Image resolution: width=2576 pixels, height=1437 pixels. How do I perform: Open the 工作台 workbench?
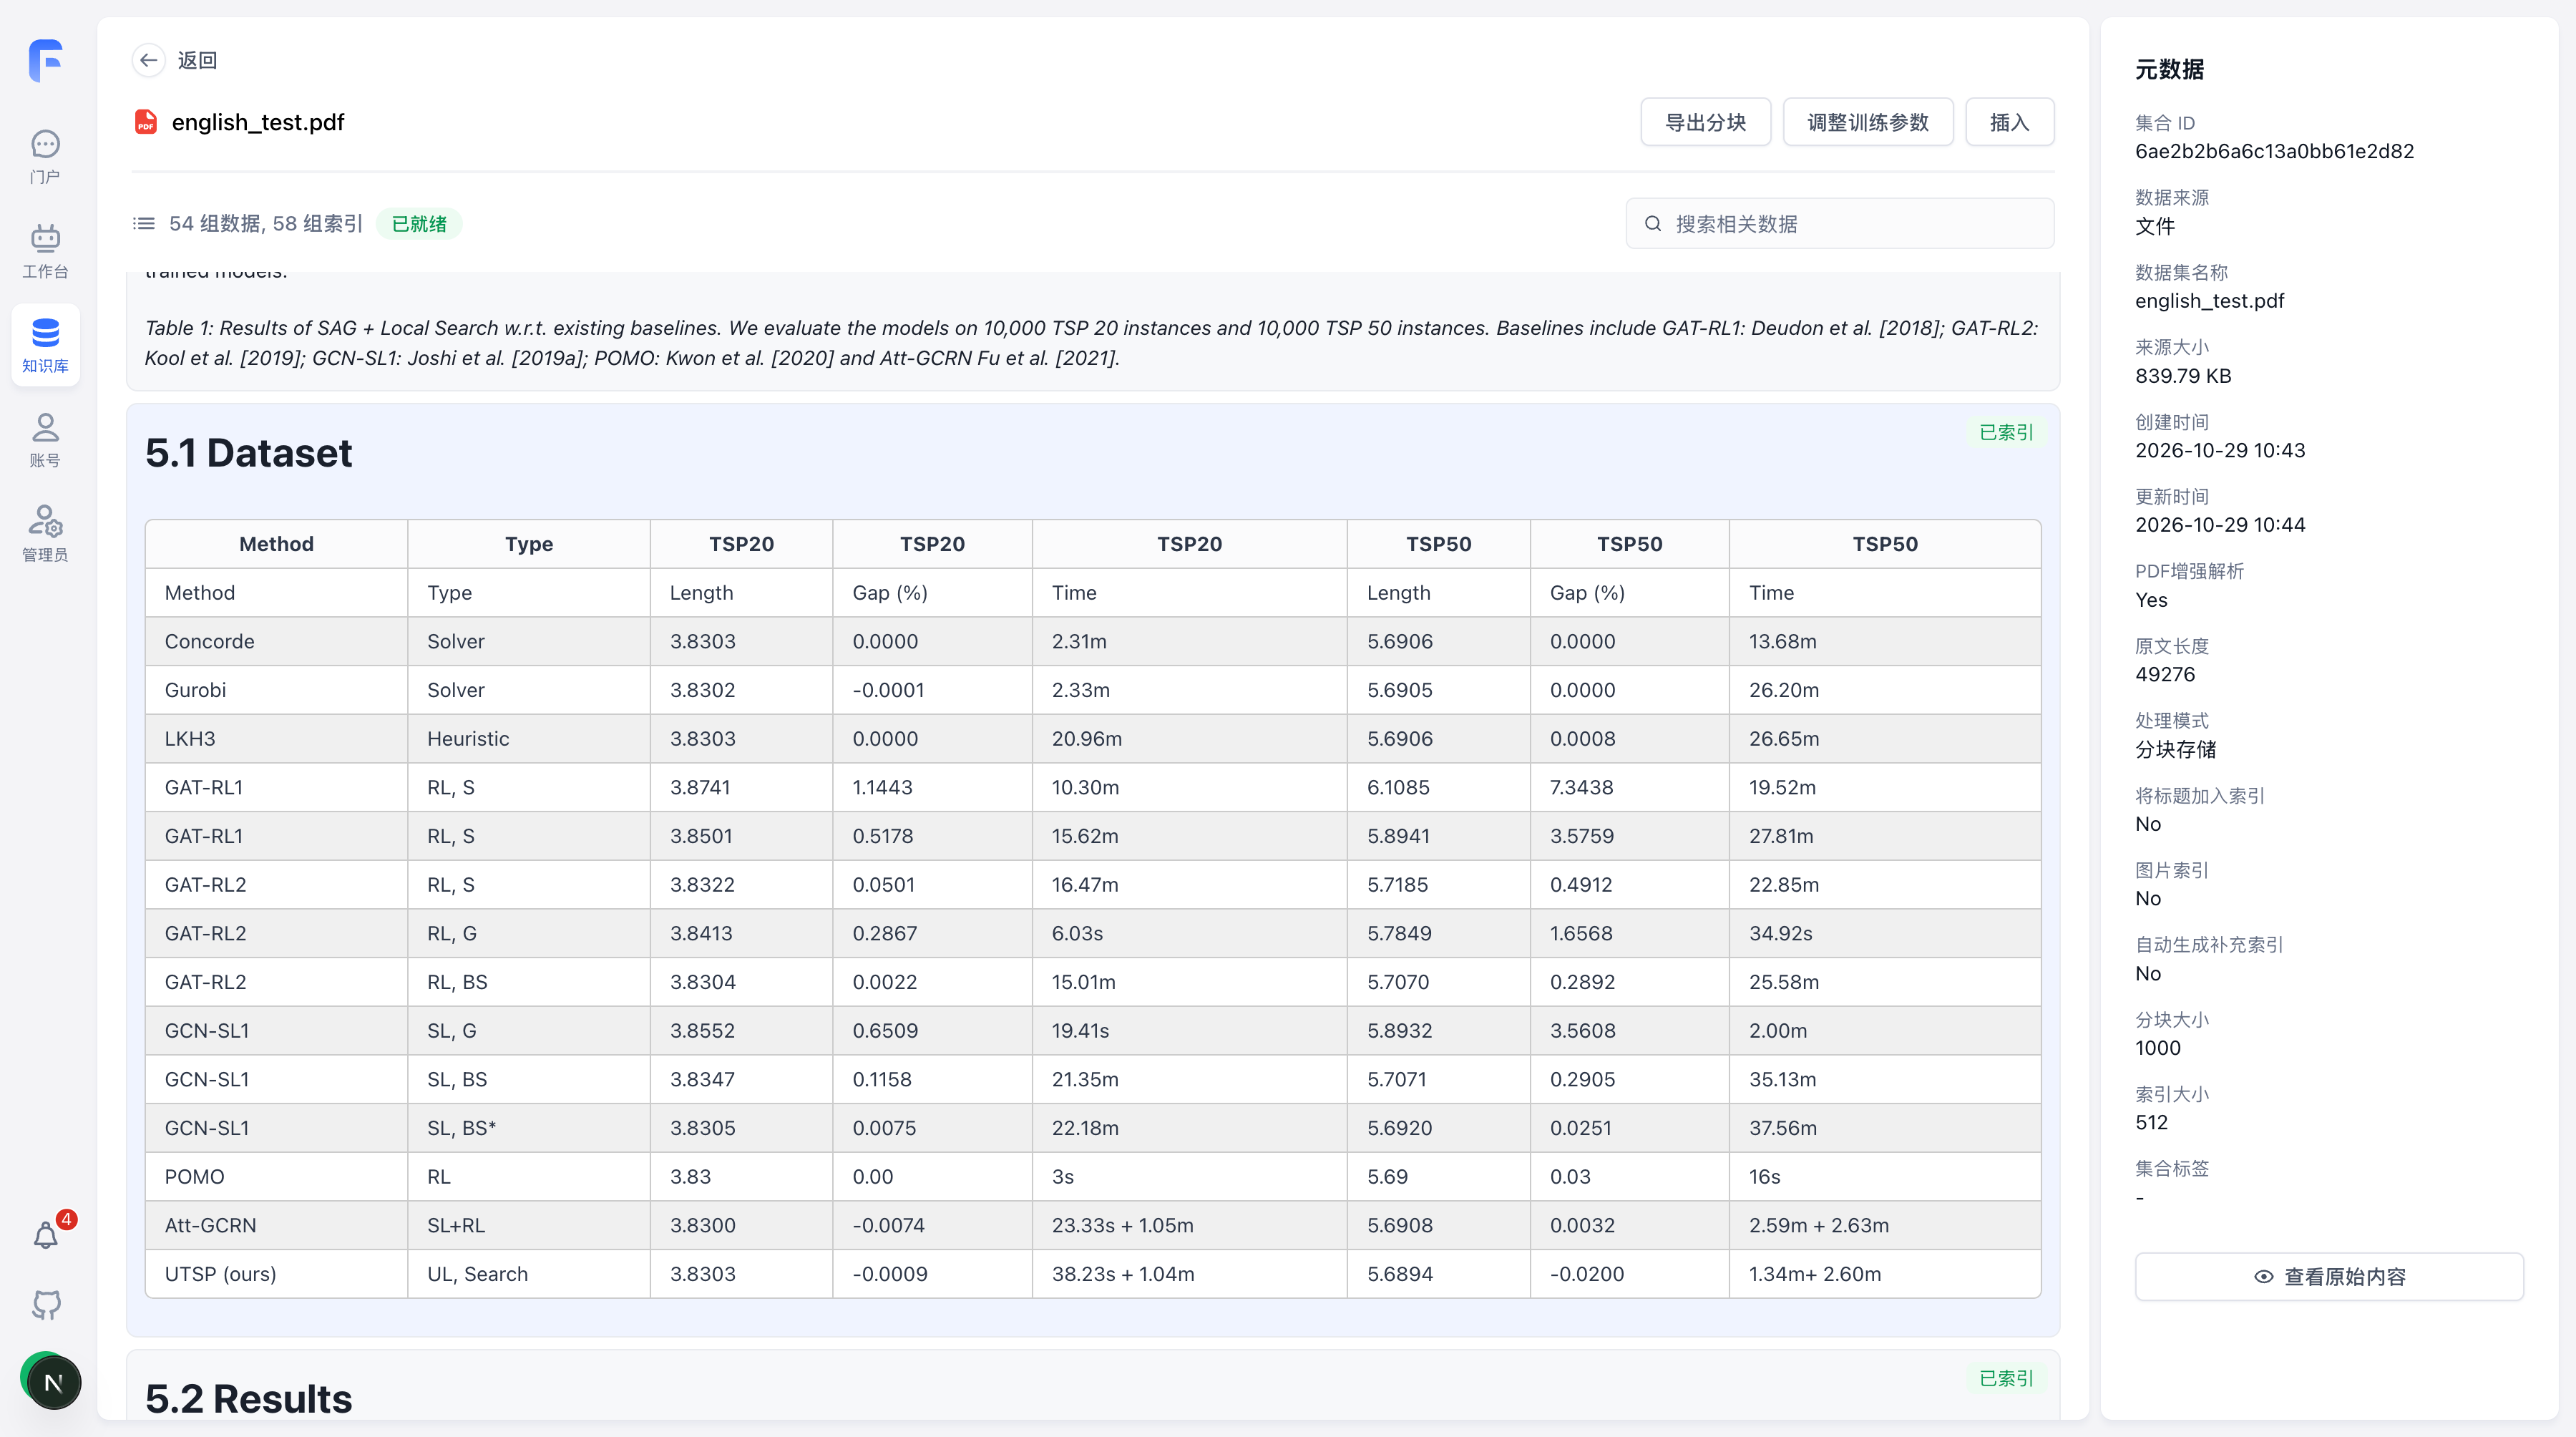coord(46,251)
